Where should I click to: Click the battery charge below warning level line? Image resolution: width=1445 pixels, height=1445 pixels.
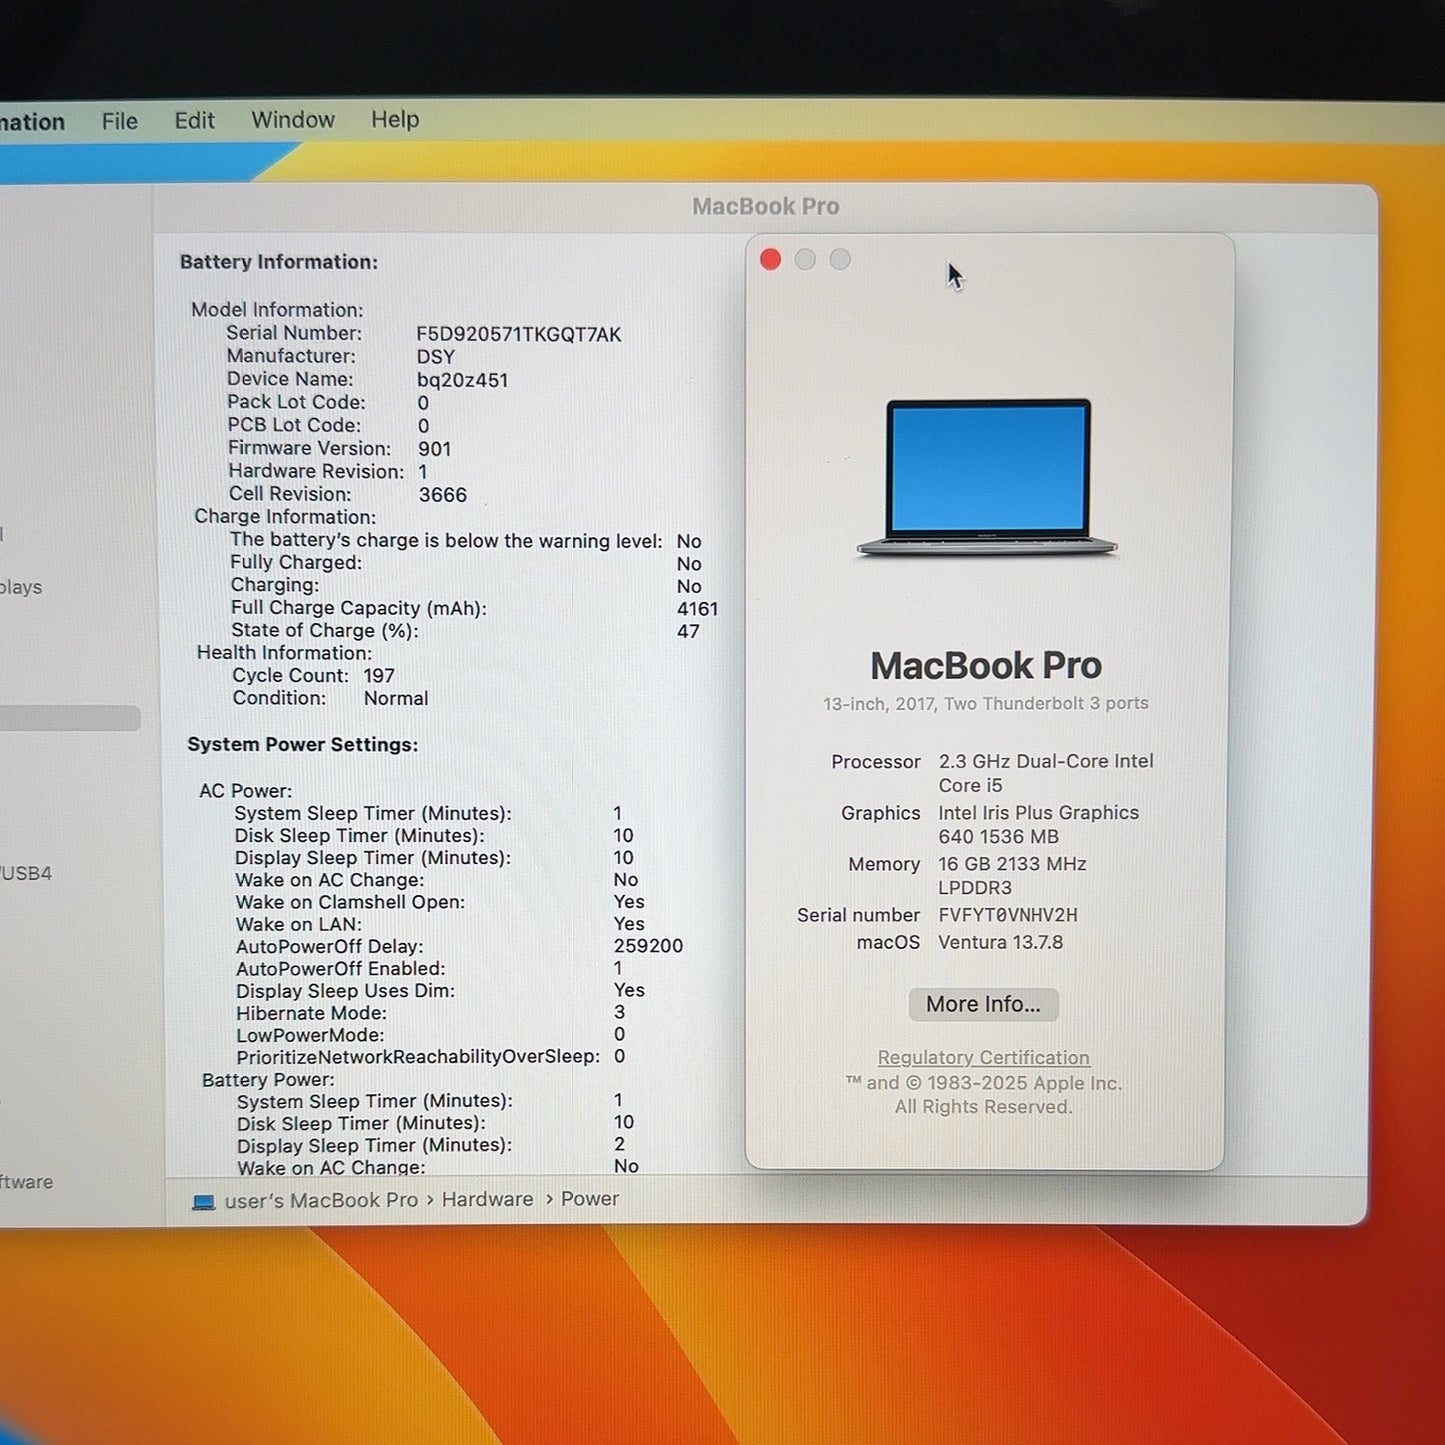pyautogui.click(x=446, y=541)
